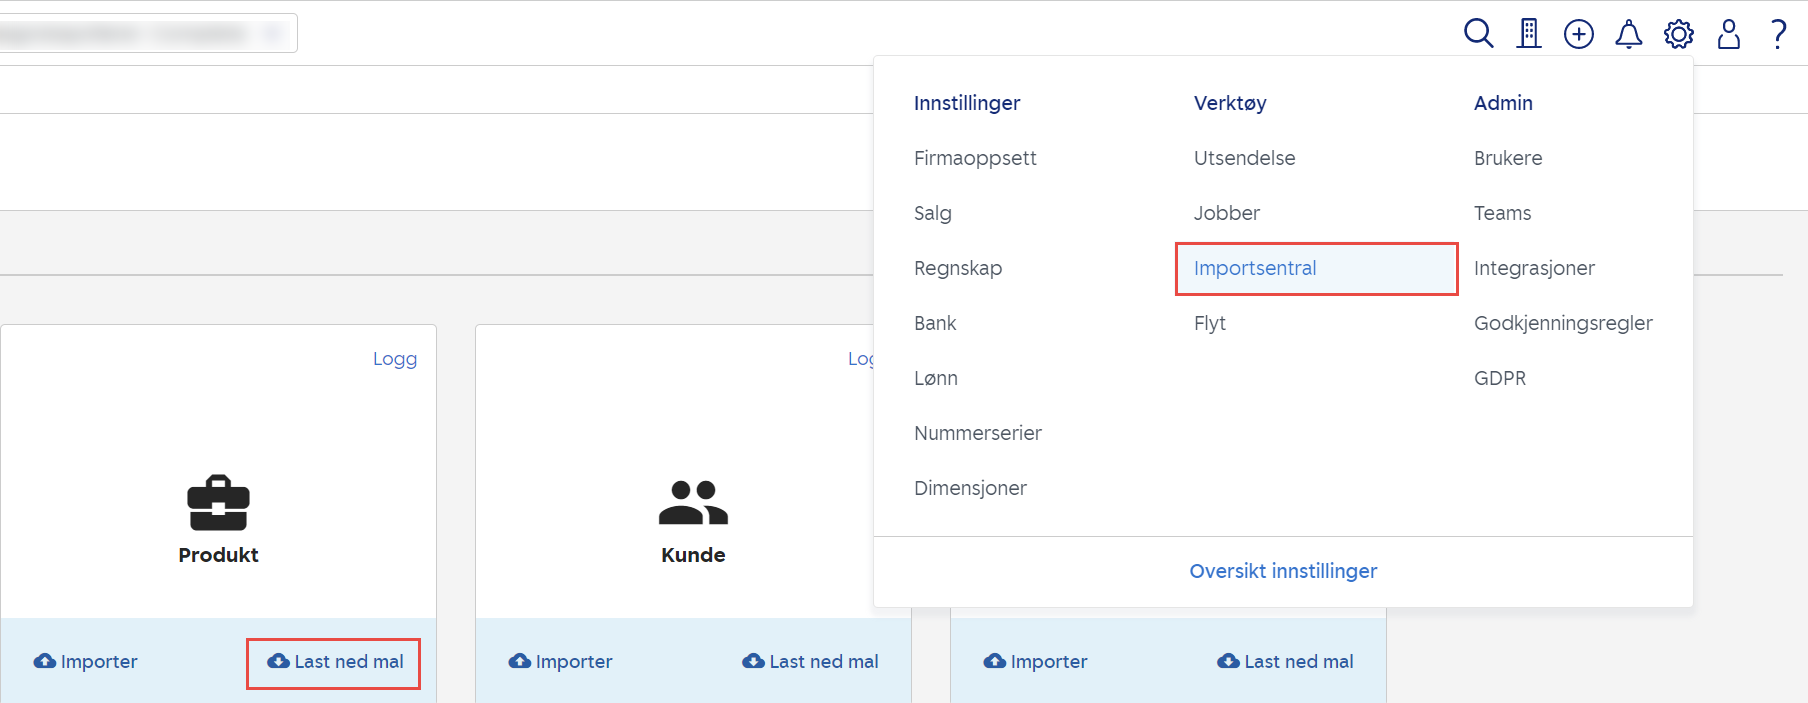Click the Produkt briefcase icon
This screenshot has height=703, width=1808.
[218, 502]
